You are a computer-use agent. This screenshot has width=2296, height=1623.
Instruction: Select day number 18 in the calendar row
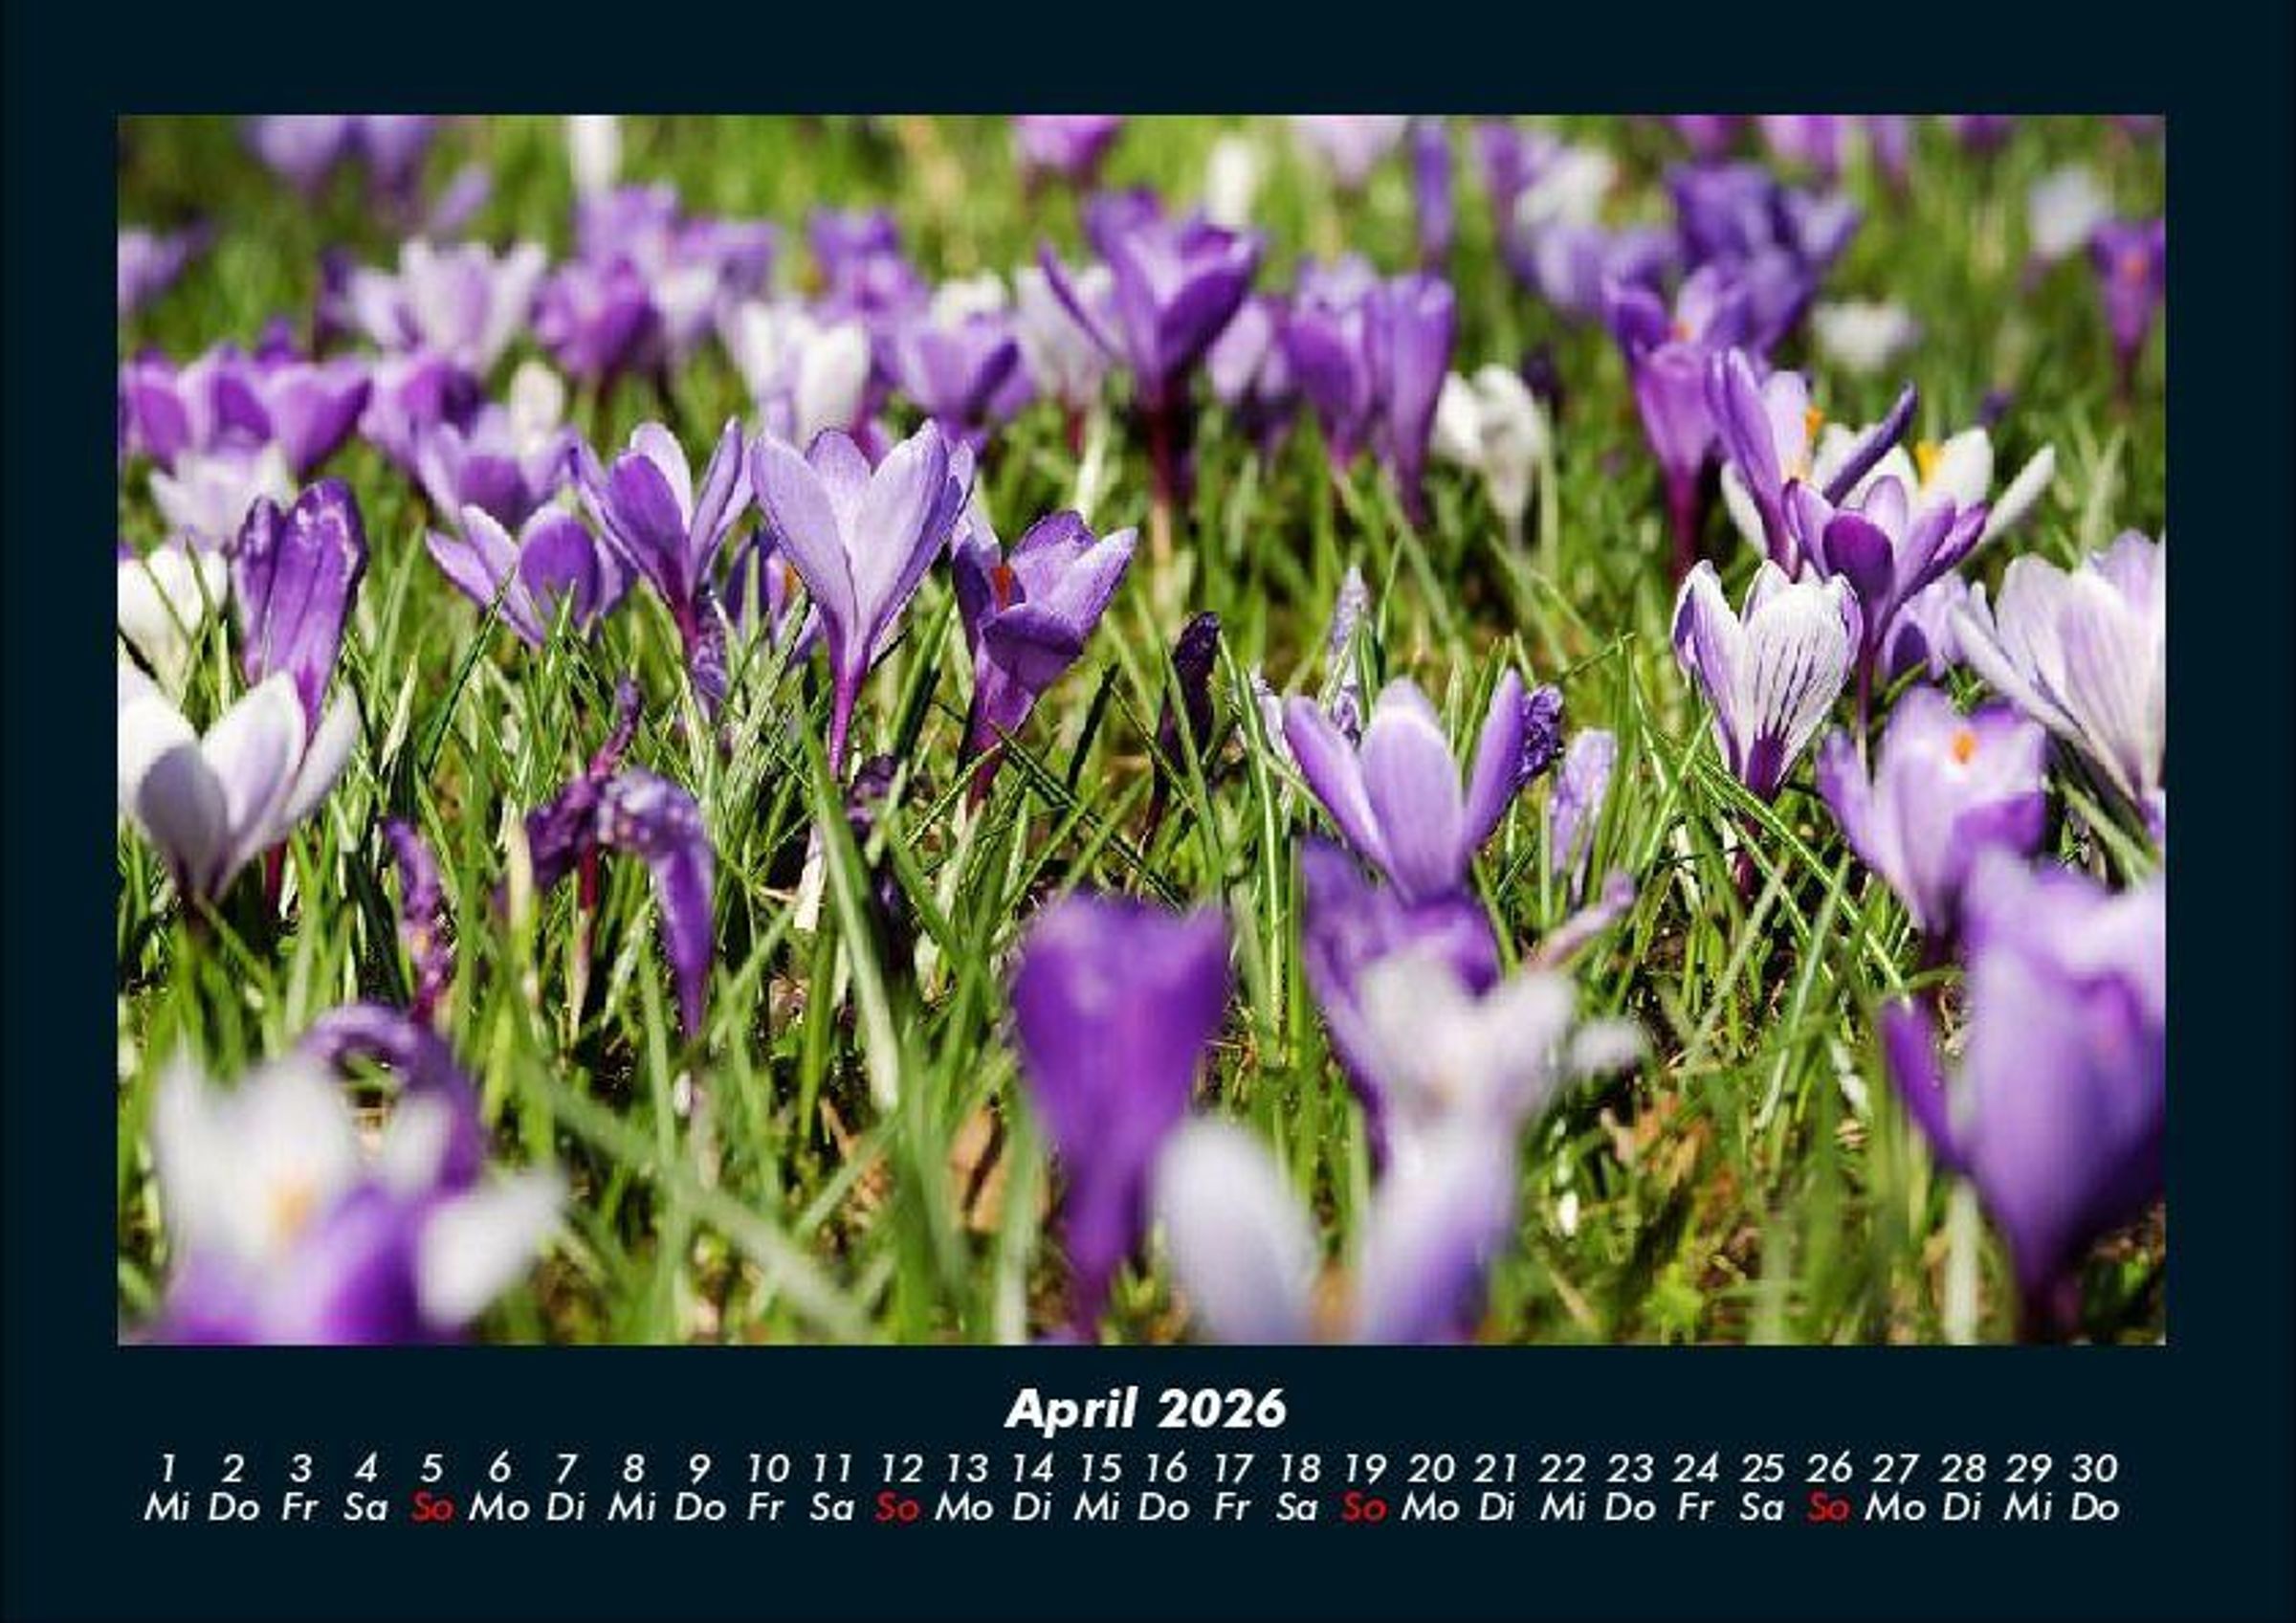1299,1468
